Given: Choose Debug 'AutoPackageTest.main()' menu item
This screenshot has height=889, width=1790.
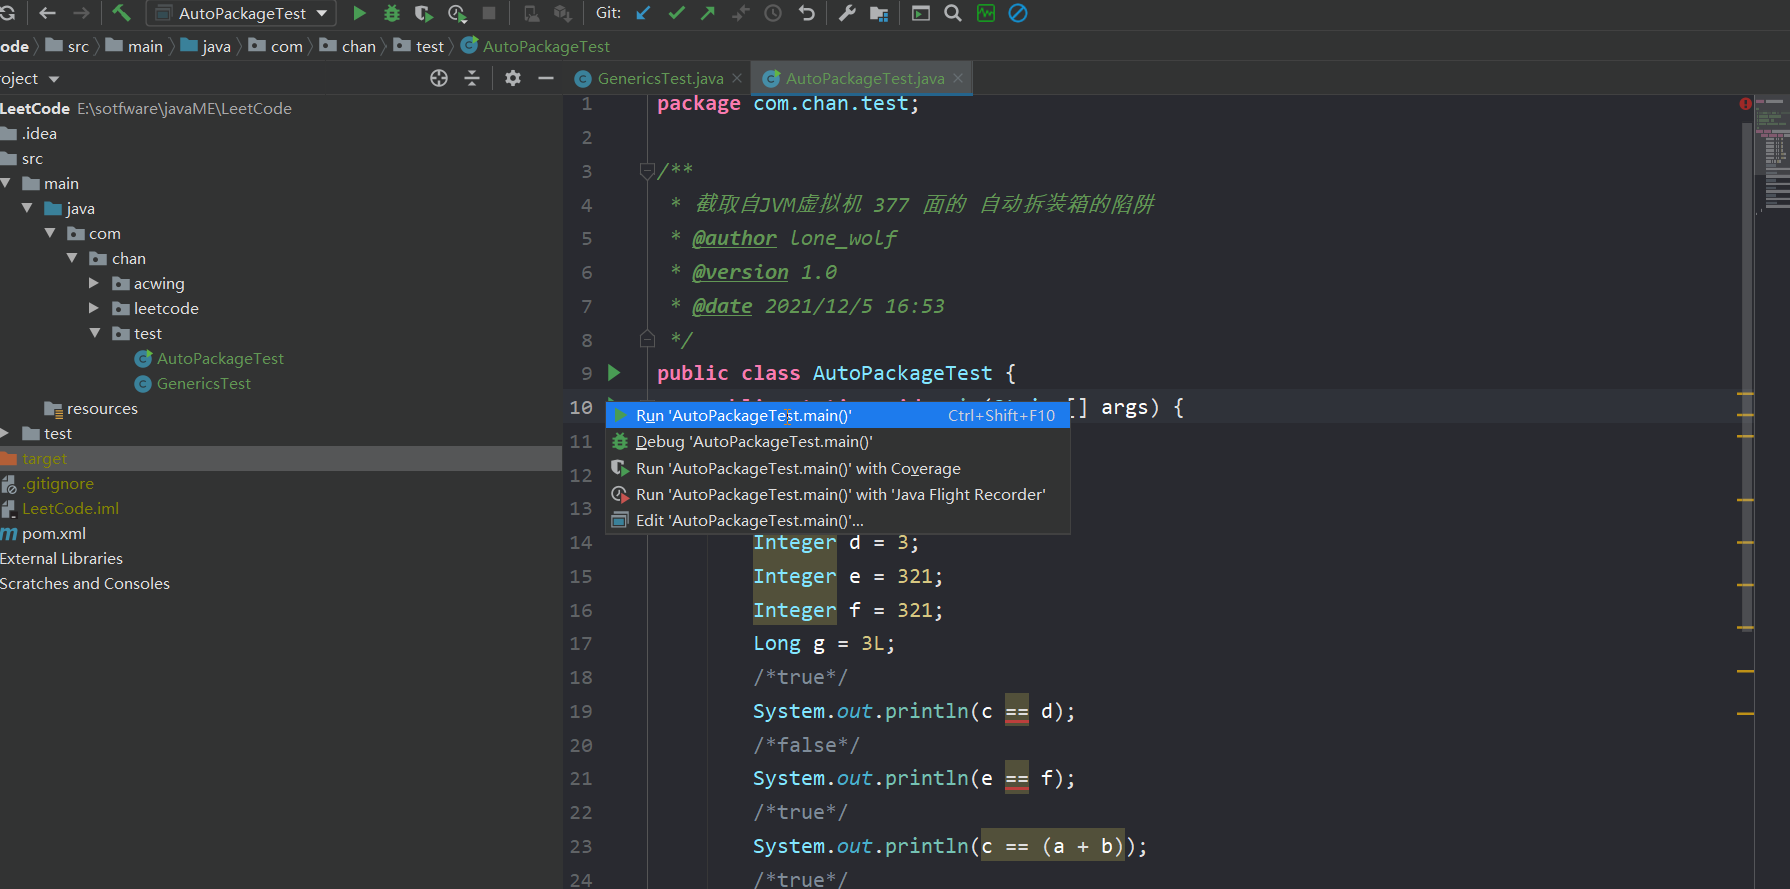Looking at the screenshot, I should tap(838, 441).
